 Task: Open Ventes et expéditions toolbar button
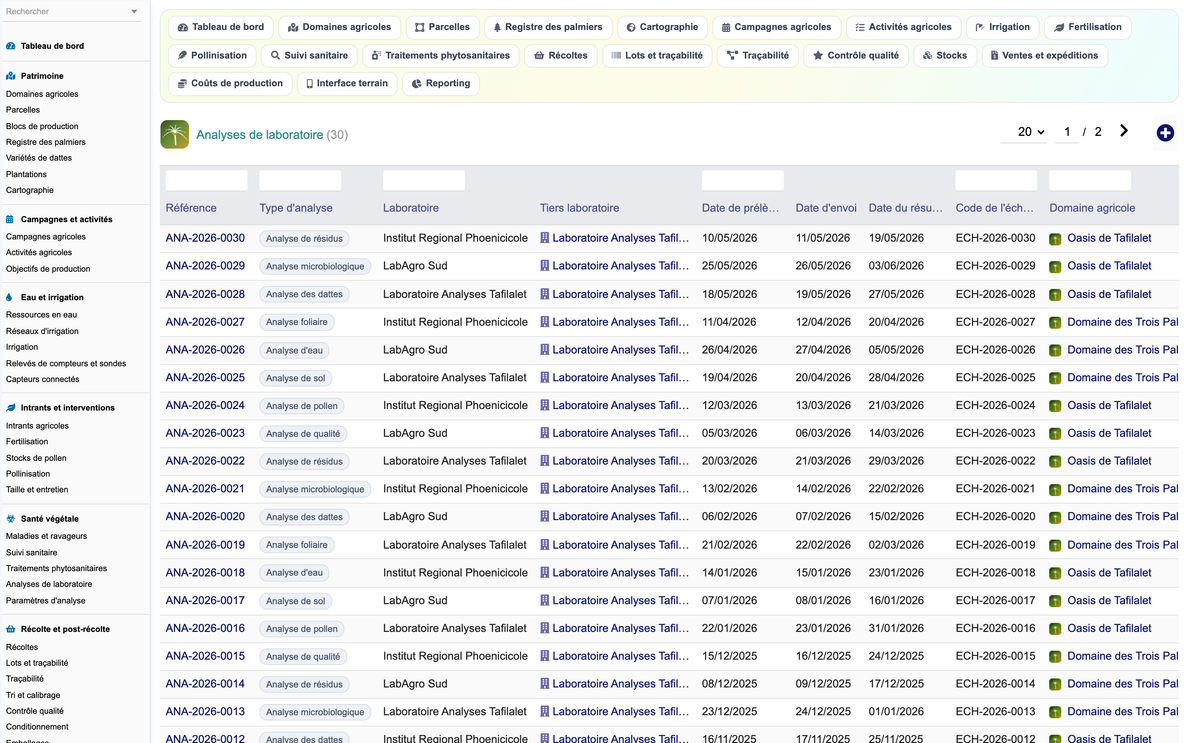[x=1043, y=55]
